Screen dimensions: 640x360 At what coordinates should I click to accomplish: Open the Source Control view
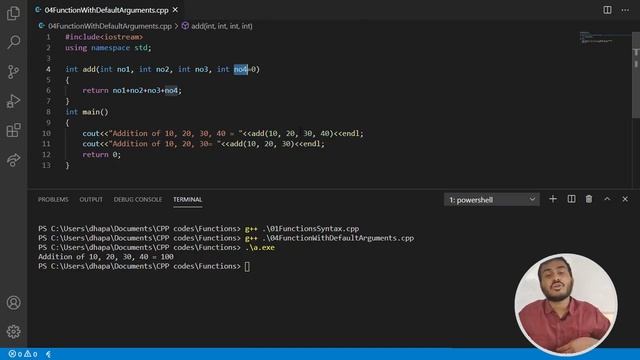(x=13, y=71)
